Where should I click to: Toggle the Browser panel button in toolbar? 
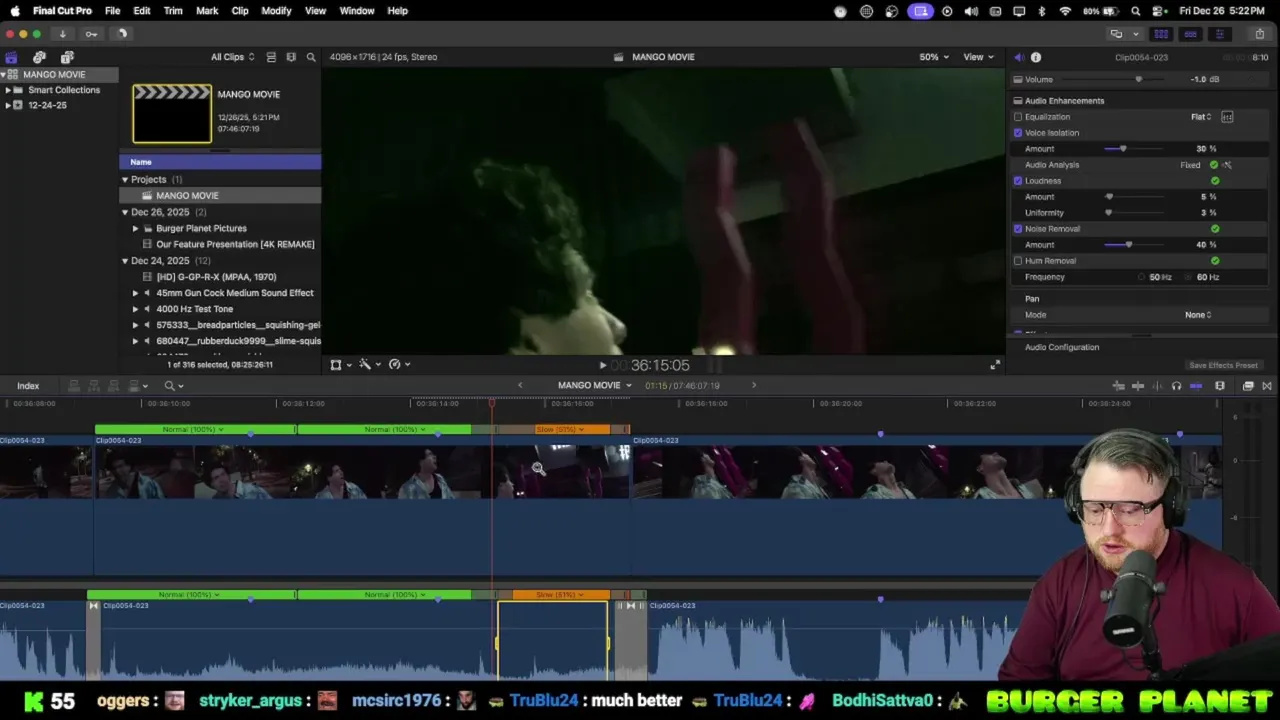1162,34
